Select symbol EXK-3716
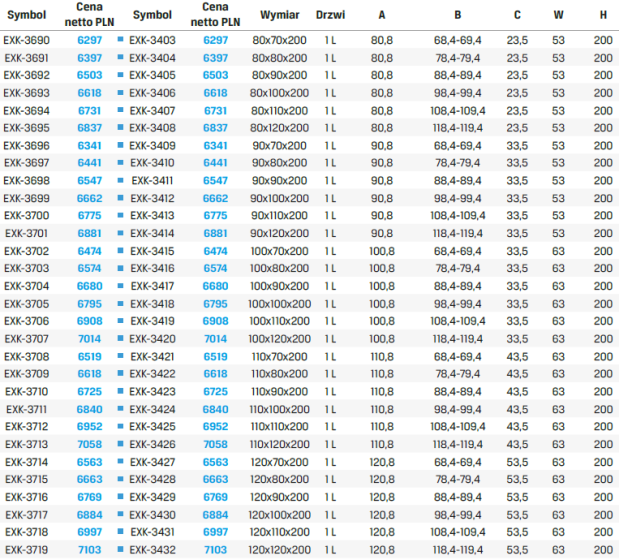Viewport: 619px width, 560px height. click(x=26, y=497)
